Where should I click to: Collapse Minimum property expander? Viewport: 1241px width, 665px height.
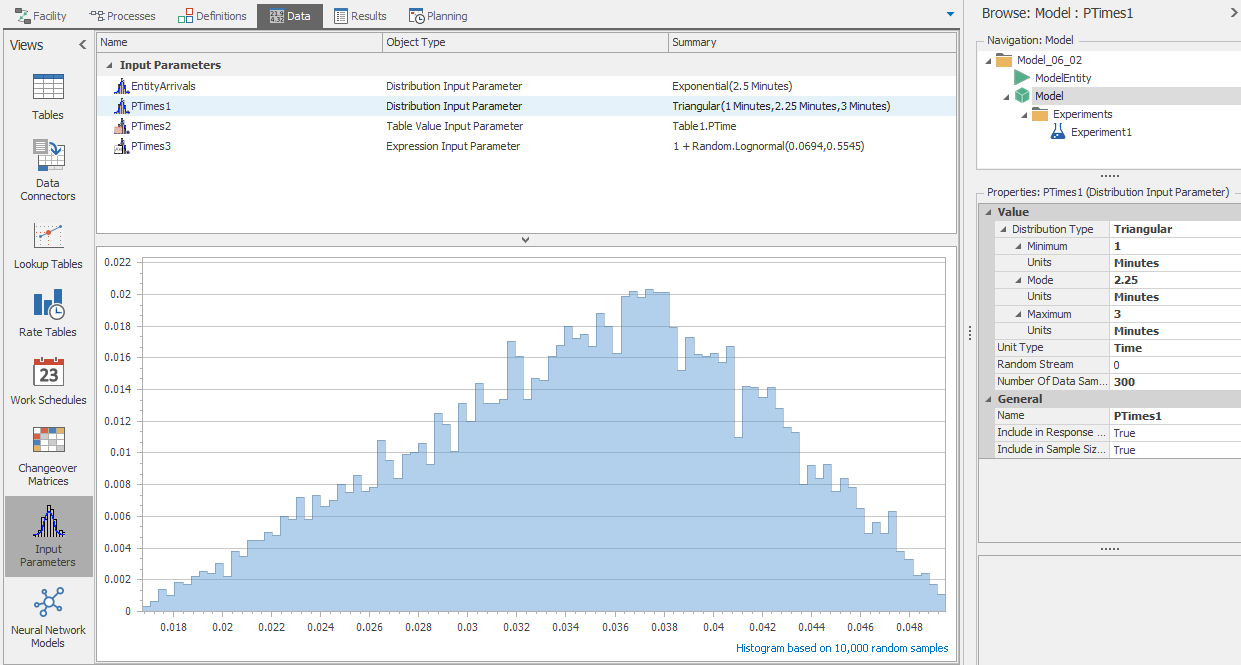[x=1018, y=246]
